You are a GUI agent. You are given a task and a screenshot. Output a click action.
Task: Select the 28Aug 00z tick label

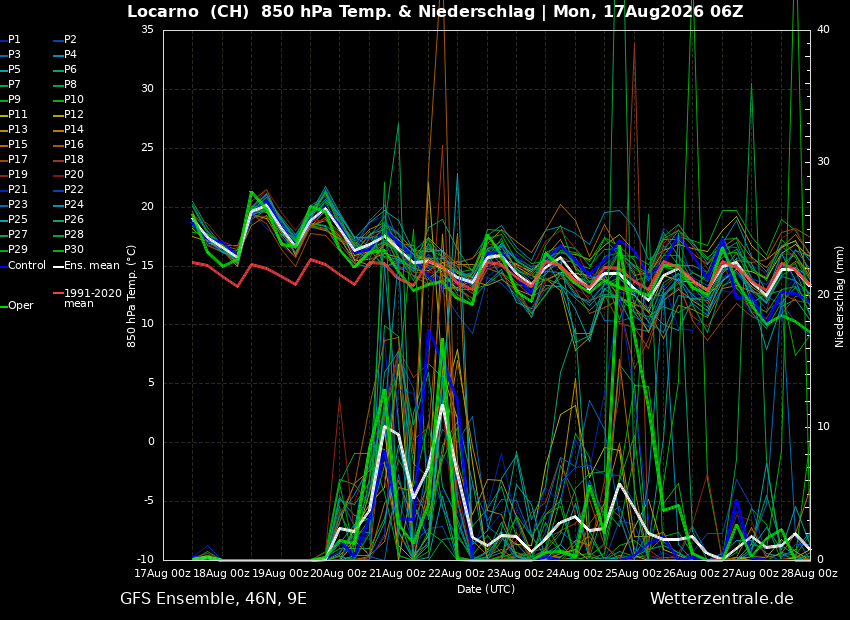coord(809,573)
